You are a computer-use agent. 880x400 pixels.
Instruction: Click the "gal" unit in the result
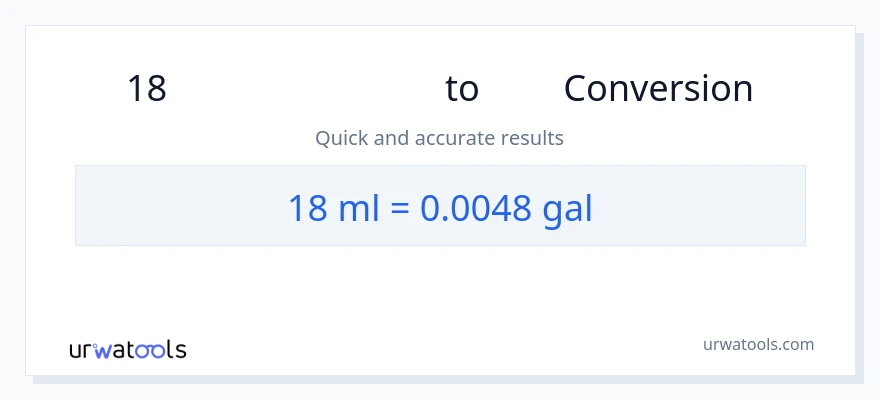click(568, 208)
